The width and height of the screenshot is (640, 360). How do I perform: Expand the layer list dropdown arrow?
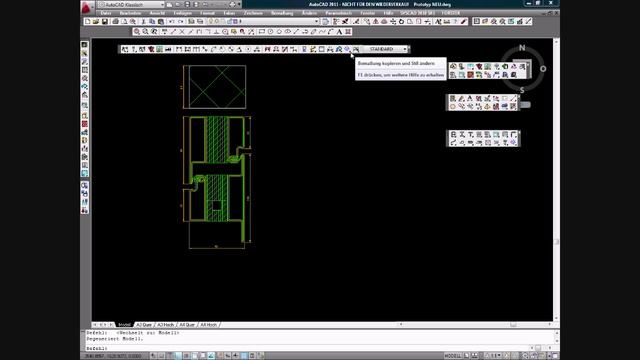(316, 21)
